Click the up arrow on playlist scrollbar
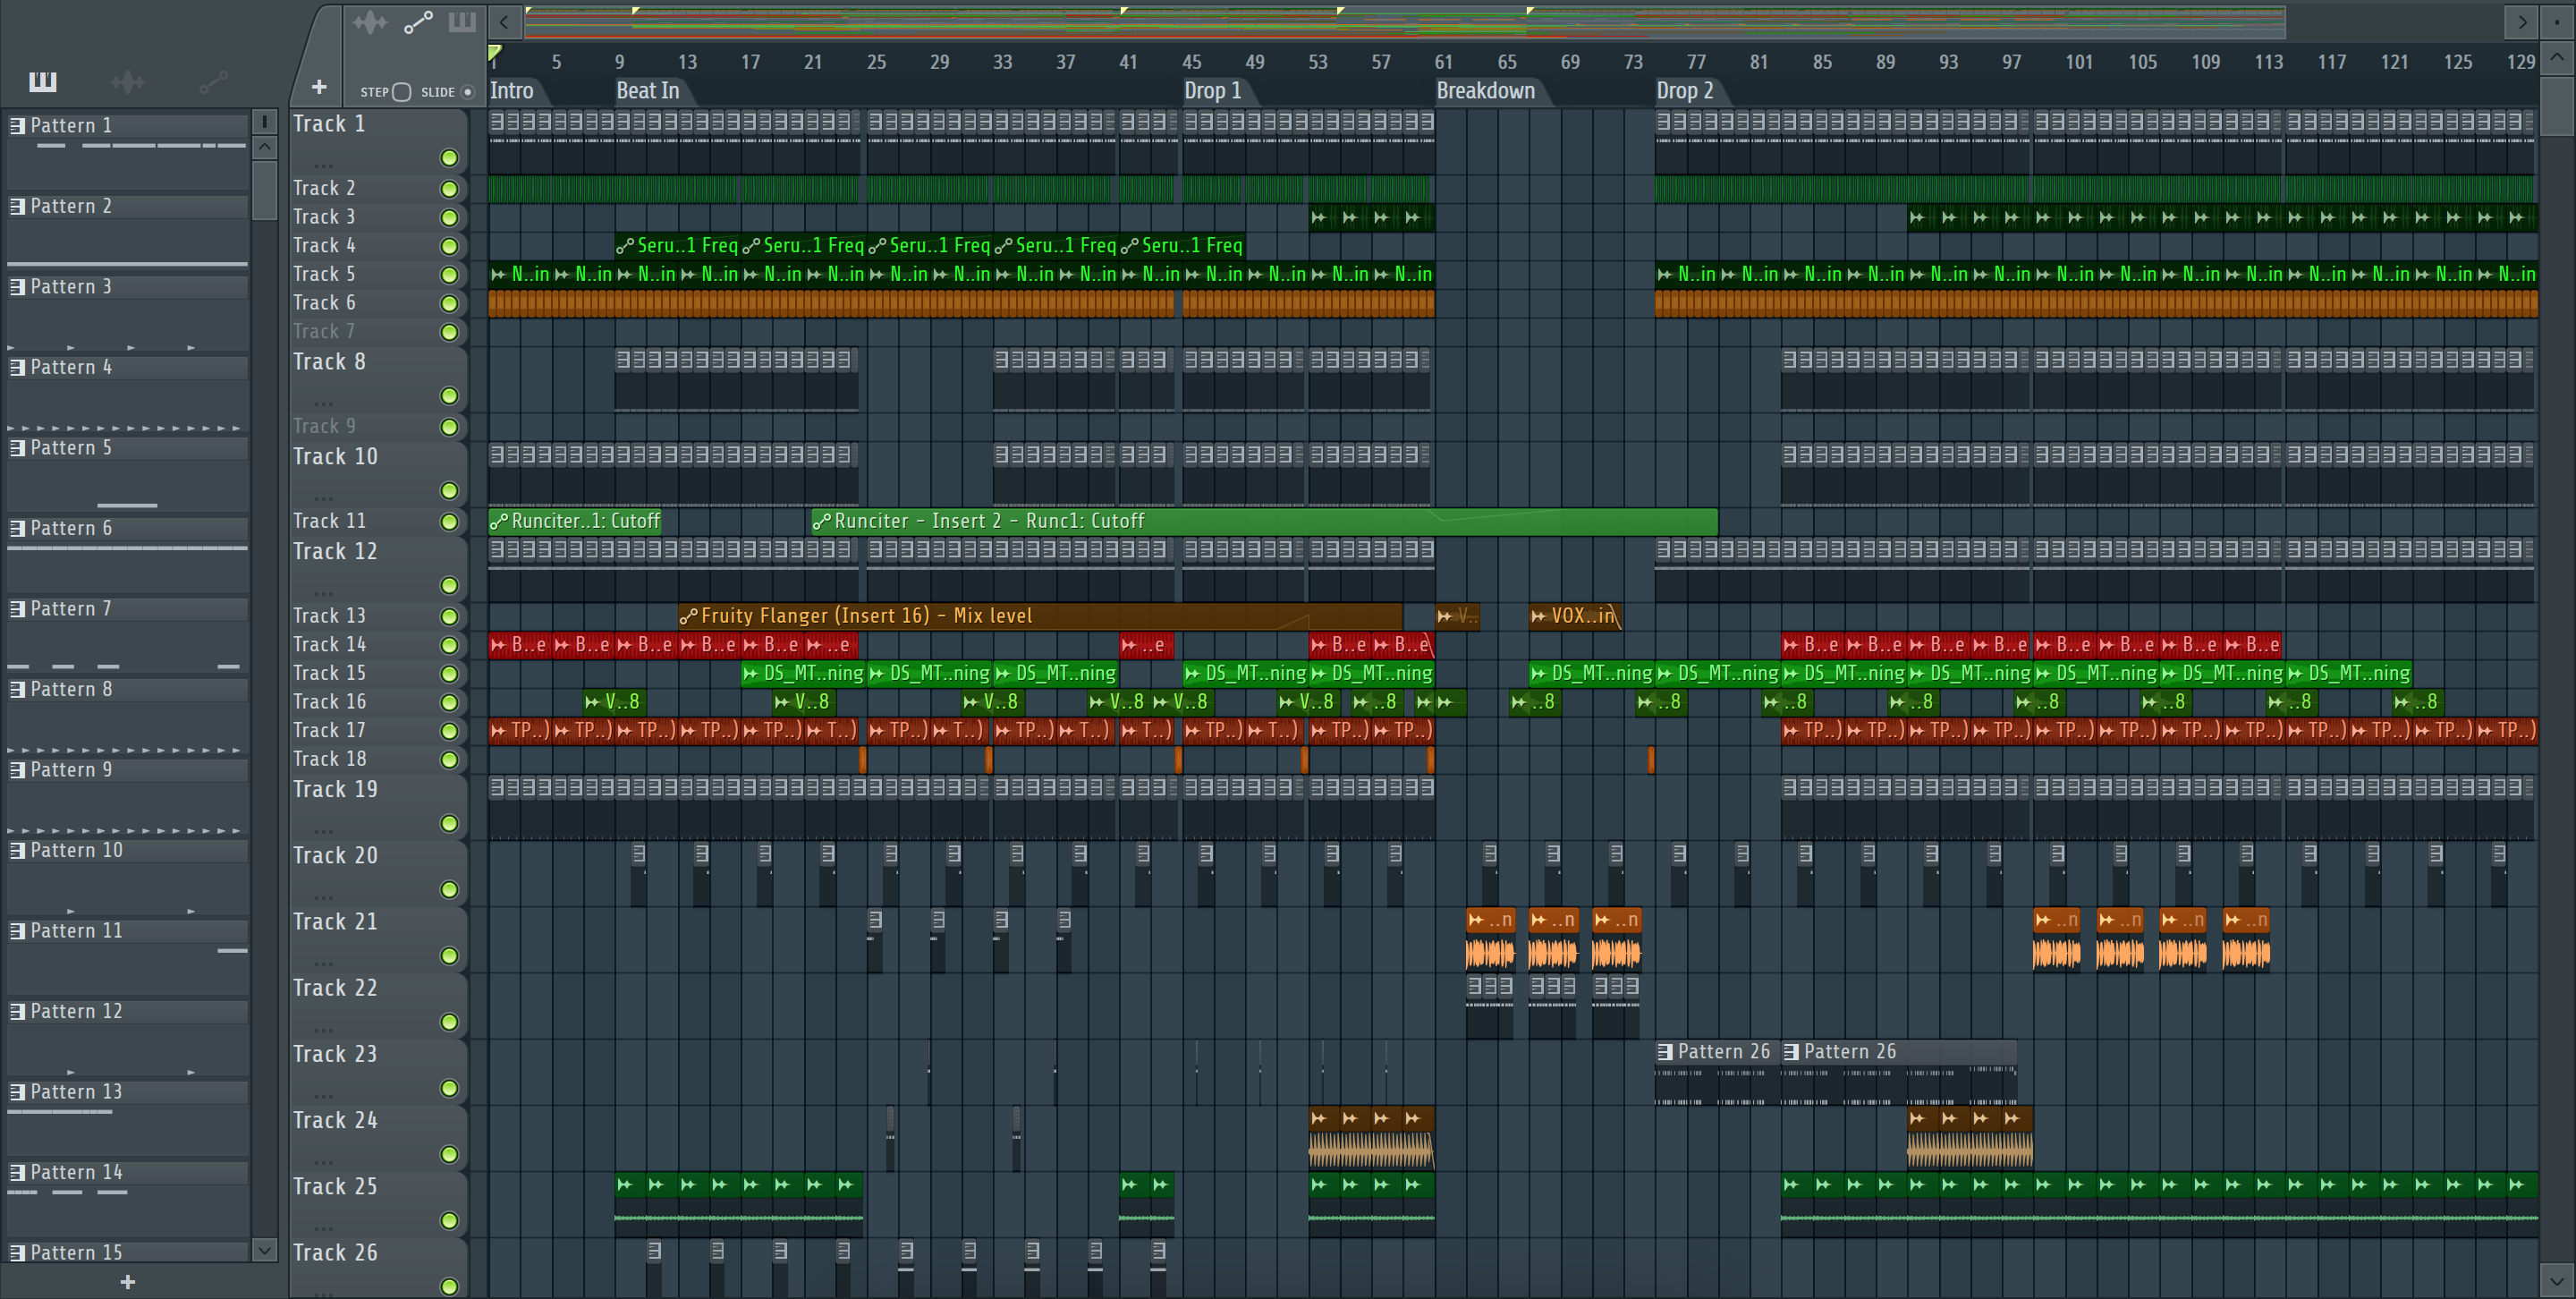2576x1299 pixels. click(2557, 57)
